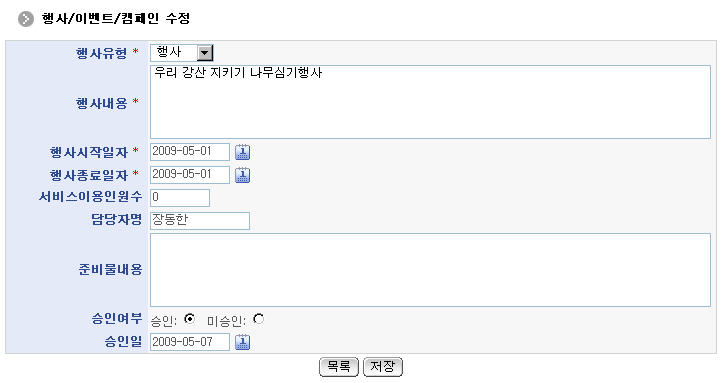Open calendar for 행사시작일자 field
This screenshot has height=383, width=728.
[242, 152]
